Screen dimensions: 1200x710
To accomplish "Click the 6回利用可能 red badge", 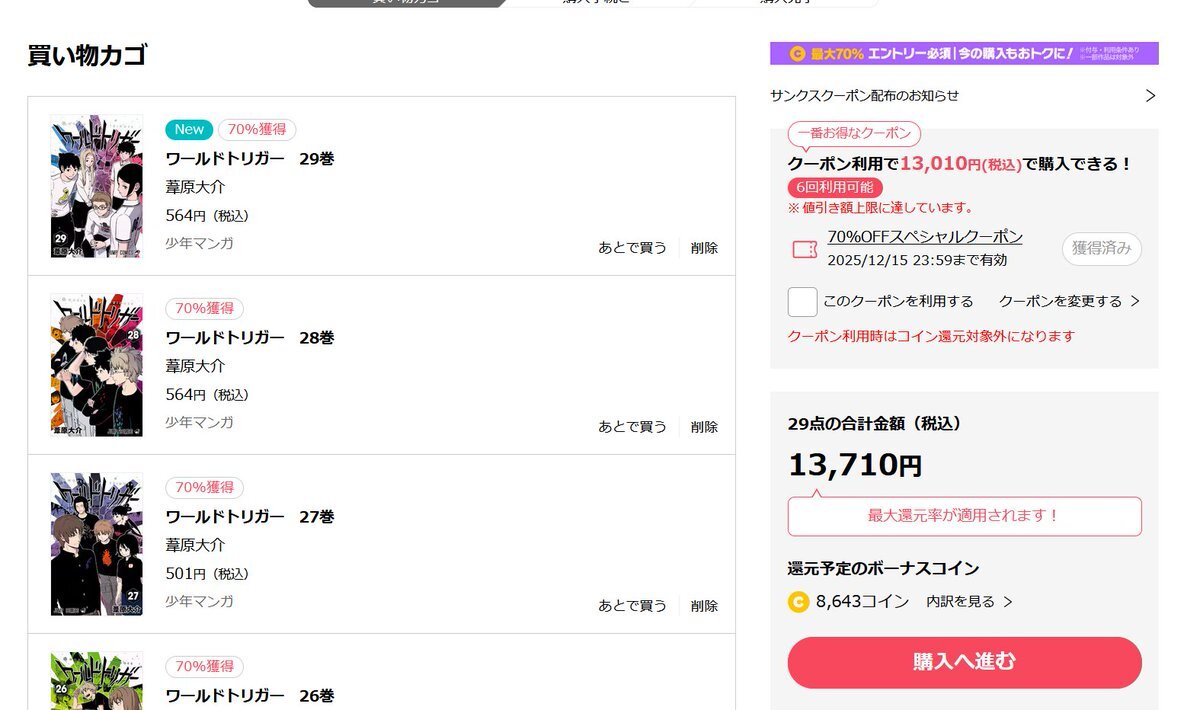I will point(835,187).
